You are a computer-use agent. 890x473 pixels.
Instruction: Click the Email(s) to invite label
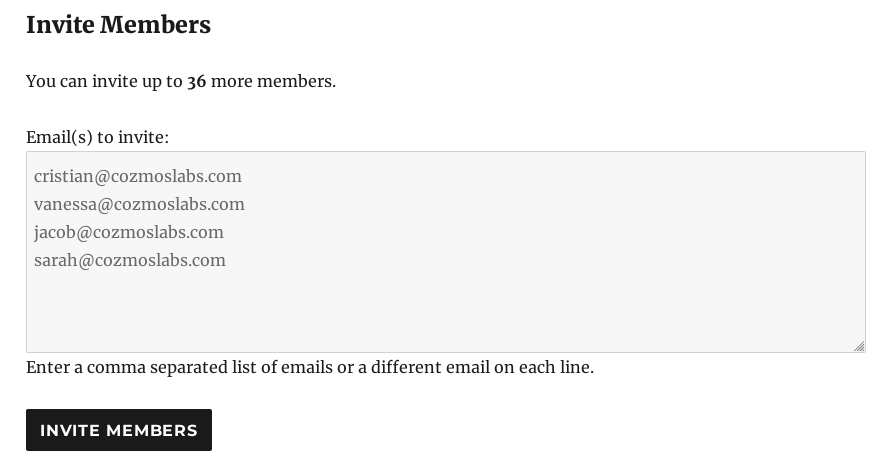click(x=97, y=137)
